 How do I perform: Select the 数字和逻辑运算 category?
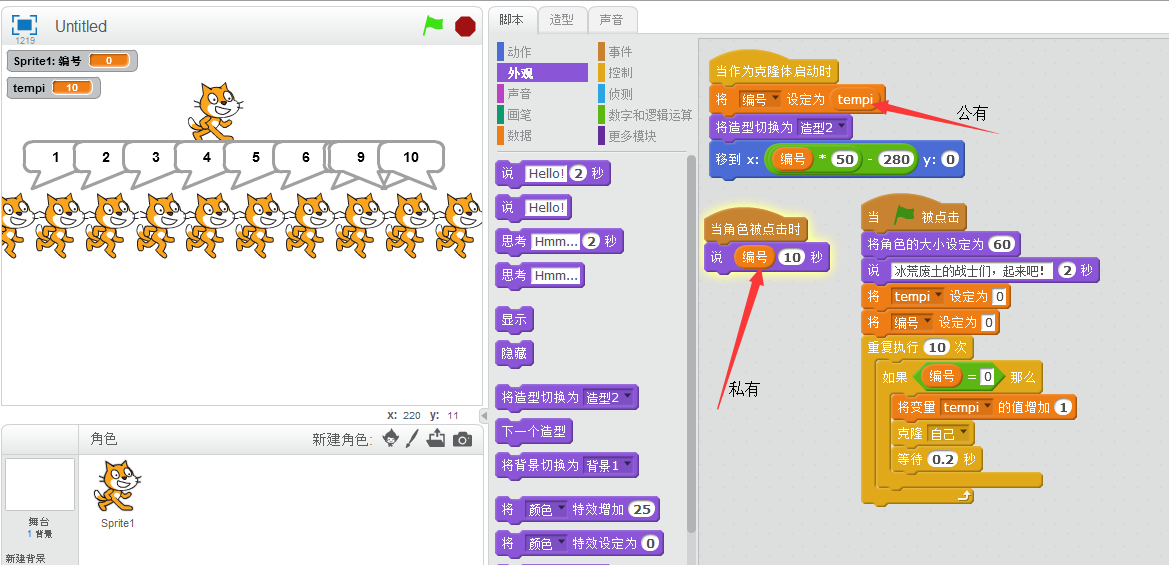coord(650,114)
